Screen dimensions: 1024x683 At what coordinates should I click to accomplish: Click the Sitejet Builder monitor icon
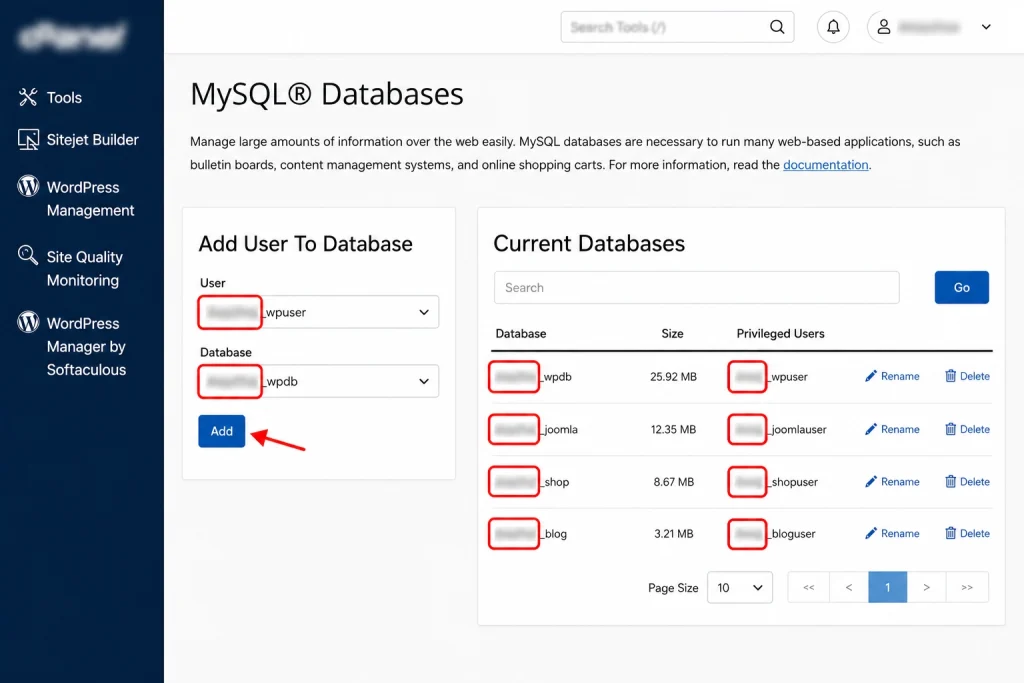(x=28, y=140)
